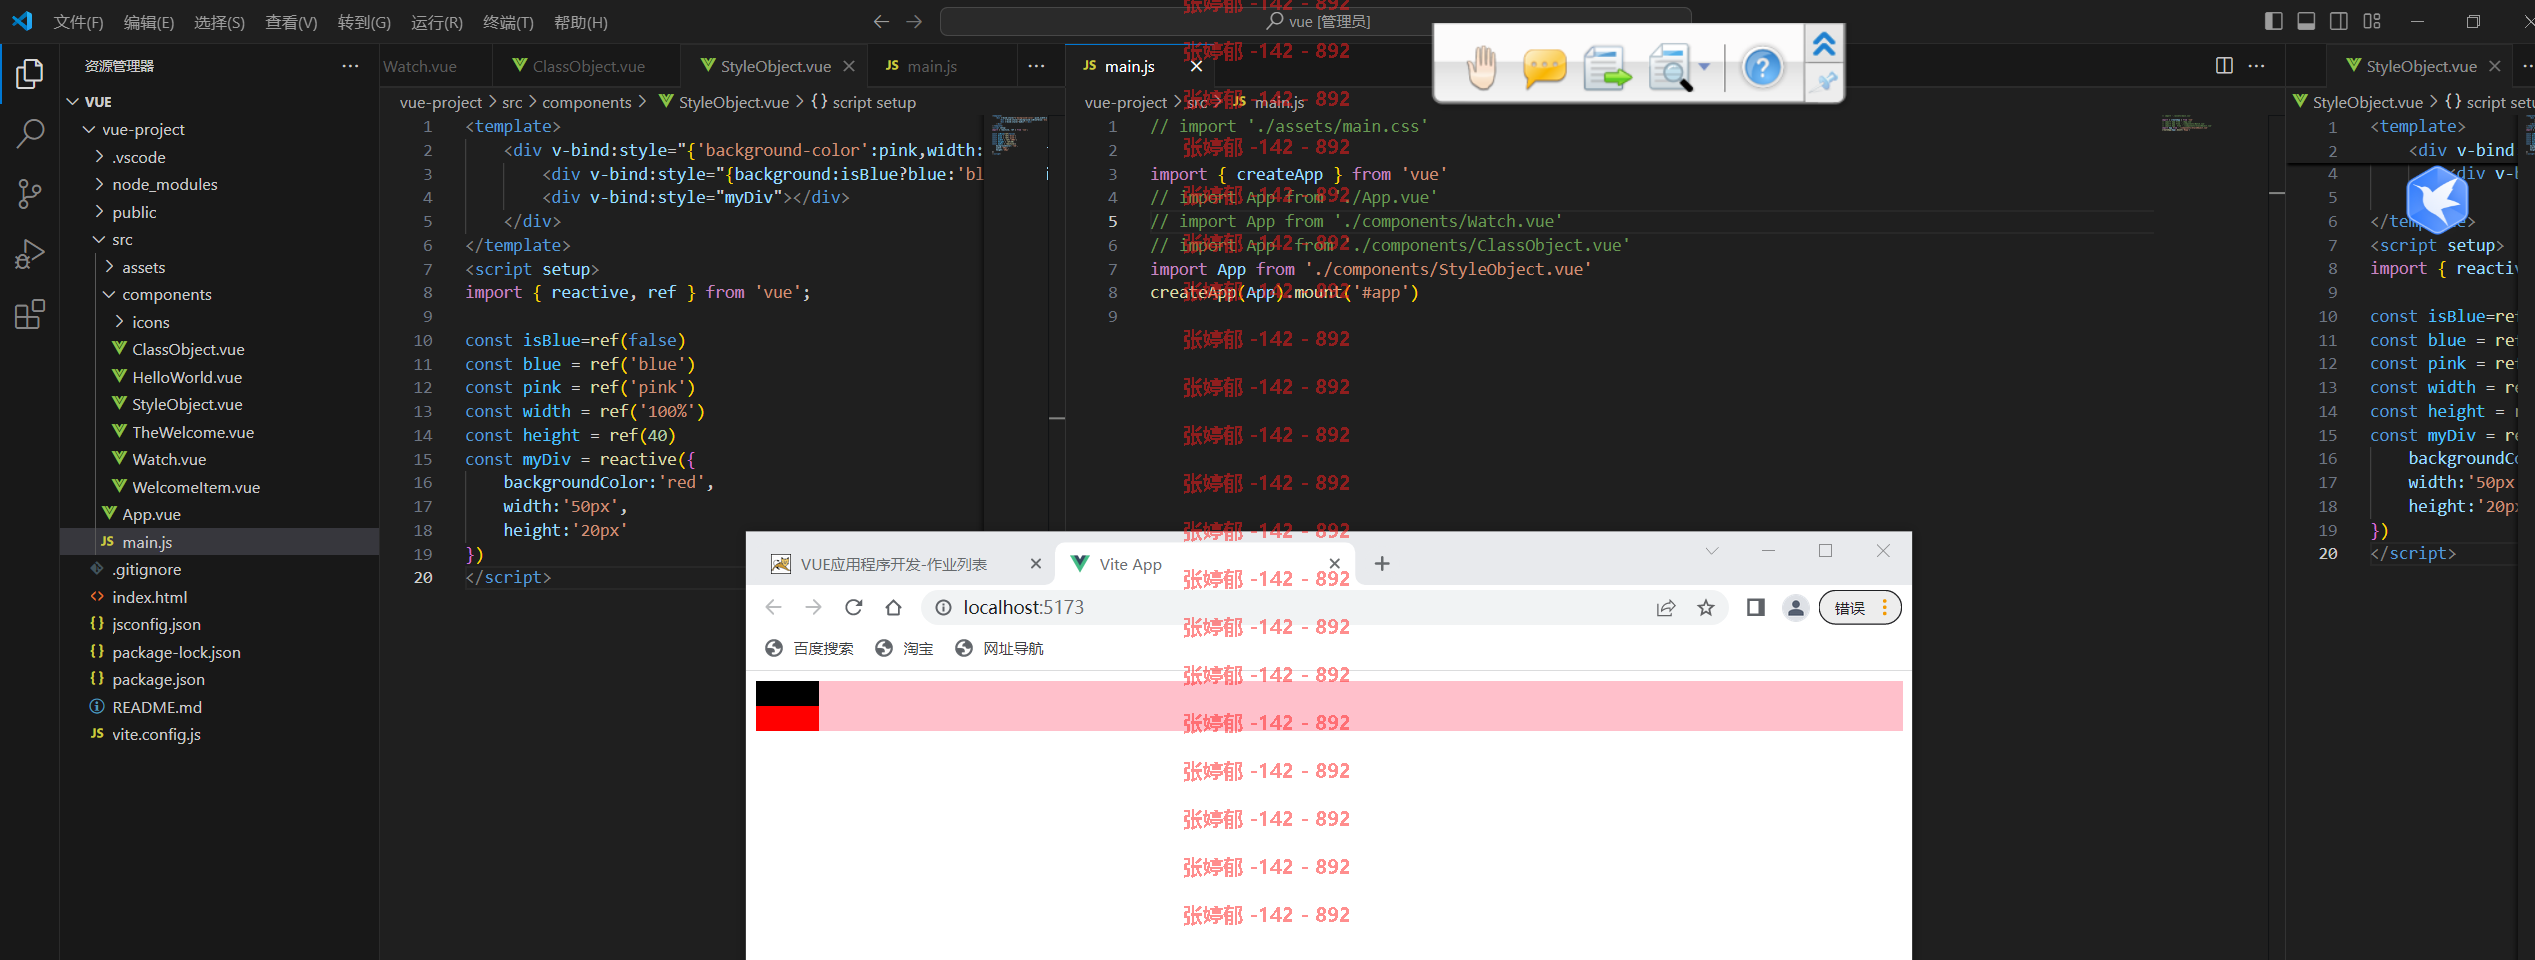Collapse the vue-project folder
Image resolution: width=2535 pixels, height=960 pixels.
(x=89, y=129)
